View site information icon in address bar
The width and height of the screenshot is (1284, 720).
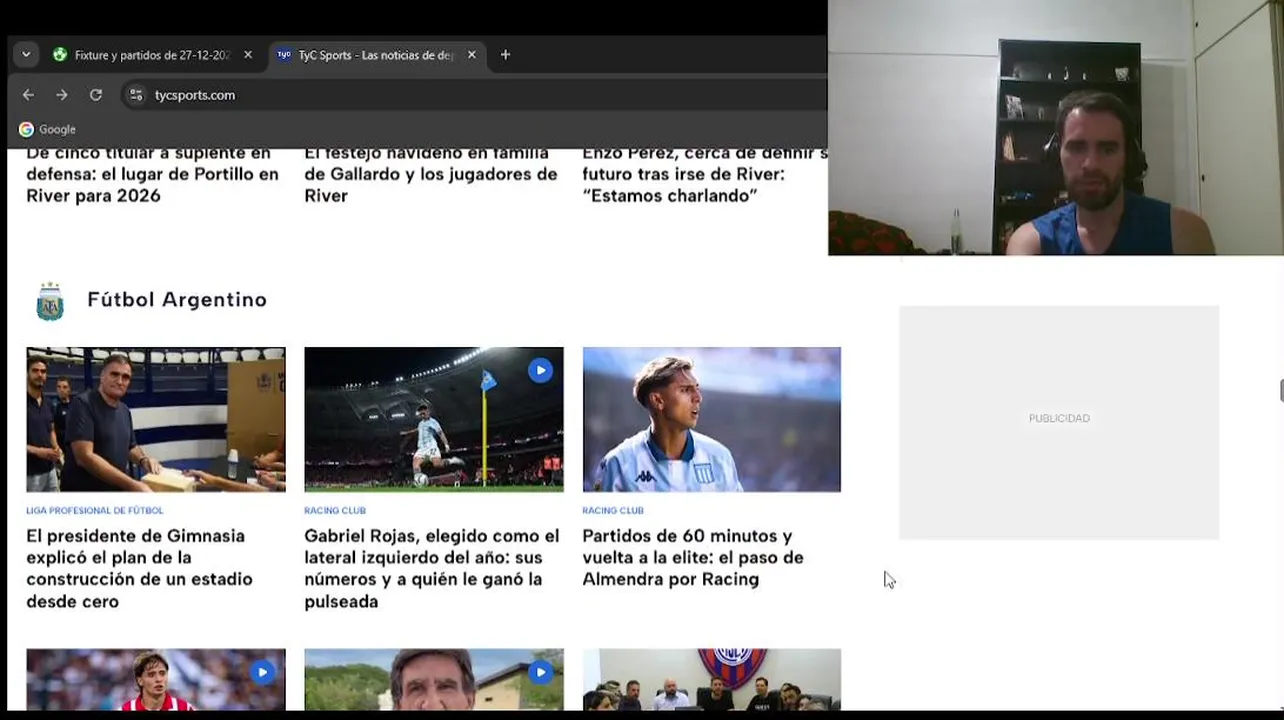pyautogui.click(x=137, y=95)
